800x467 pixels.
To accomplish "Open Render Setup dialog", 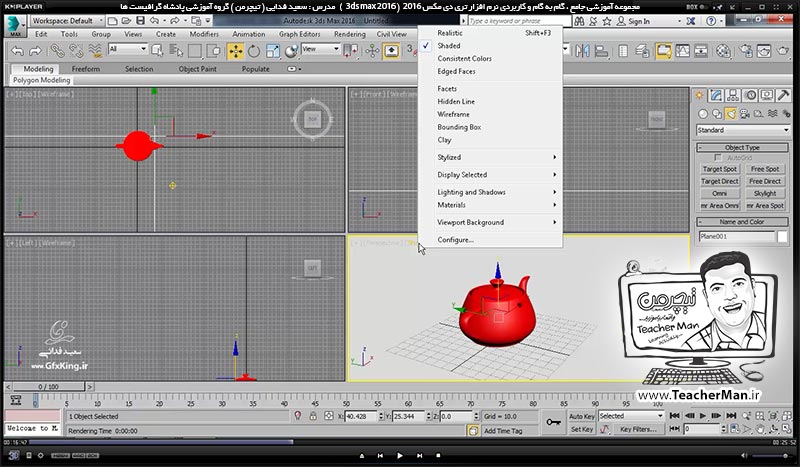I will coord(746,51).
